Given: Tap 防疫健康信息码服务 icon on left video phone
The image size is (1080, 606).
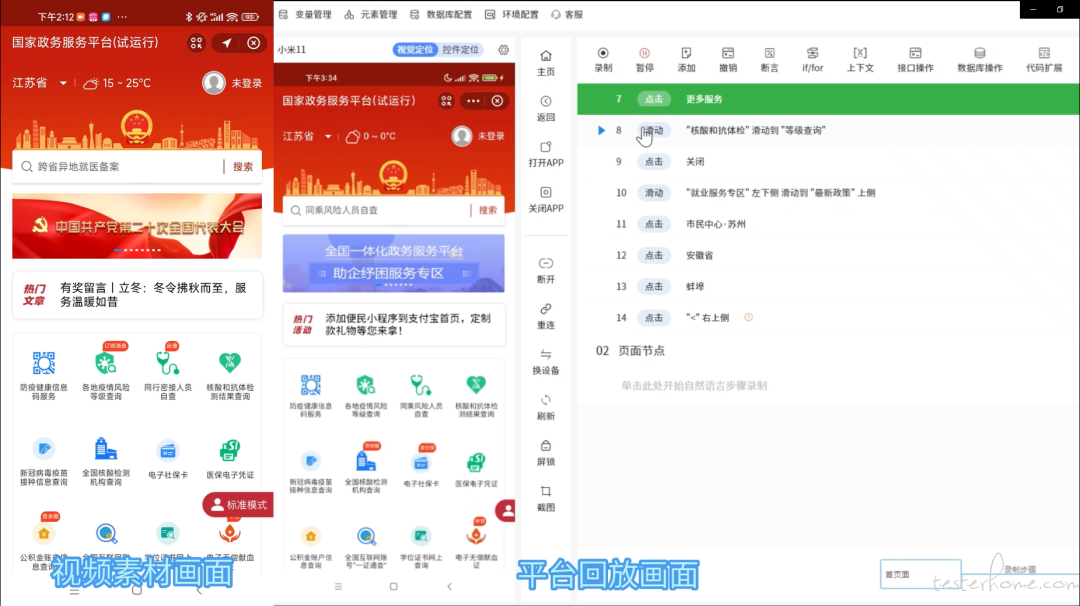Looking at the screenshot, I should pyautogui.click(x=43, y=363).
